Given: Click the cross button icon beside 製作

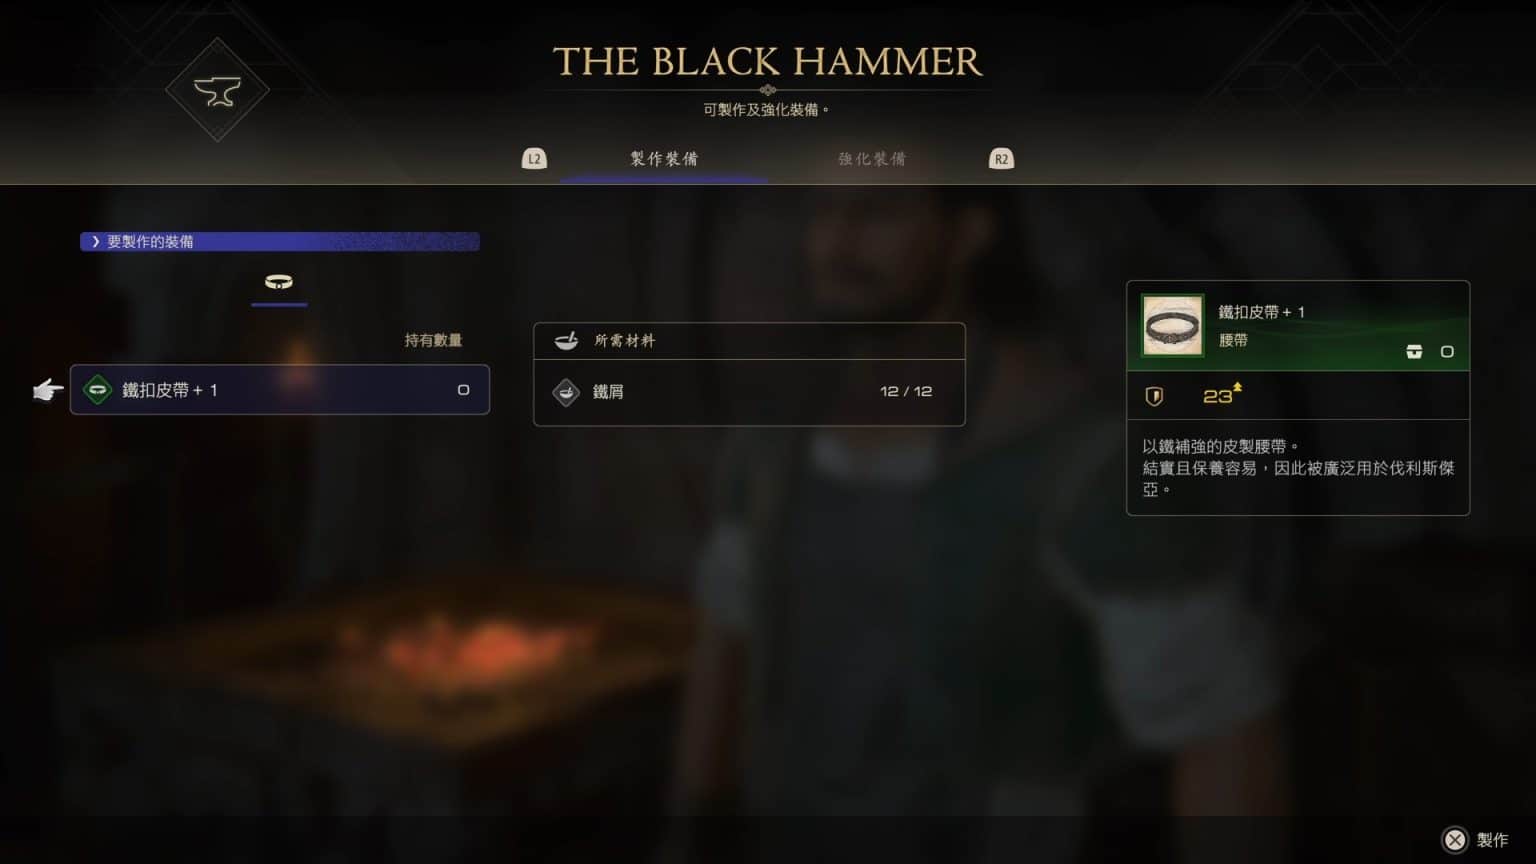Looking at the screenshot, I should pos(1455,840).
